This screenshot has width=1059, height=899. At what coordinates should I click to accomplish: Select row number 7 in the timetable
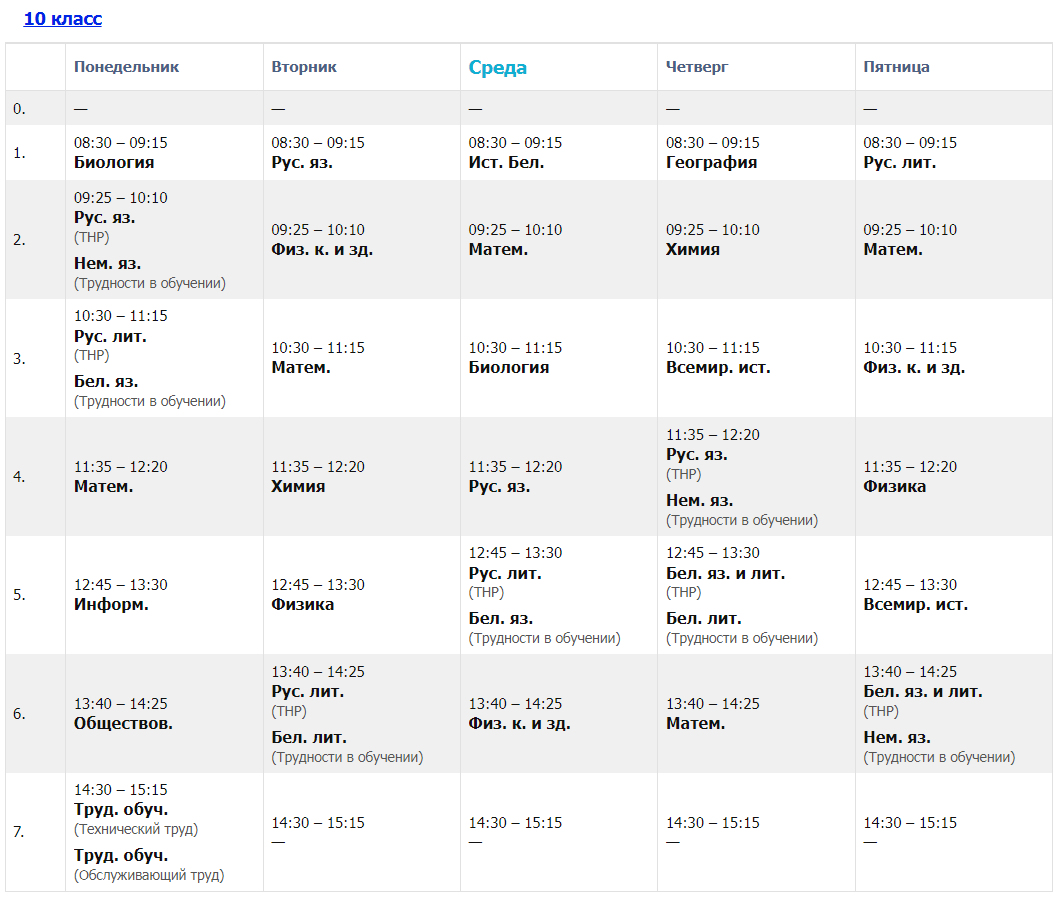(20, 832)
